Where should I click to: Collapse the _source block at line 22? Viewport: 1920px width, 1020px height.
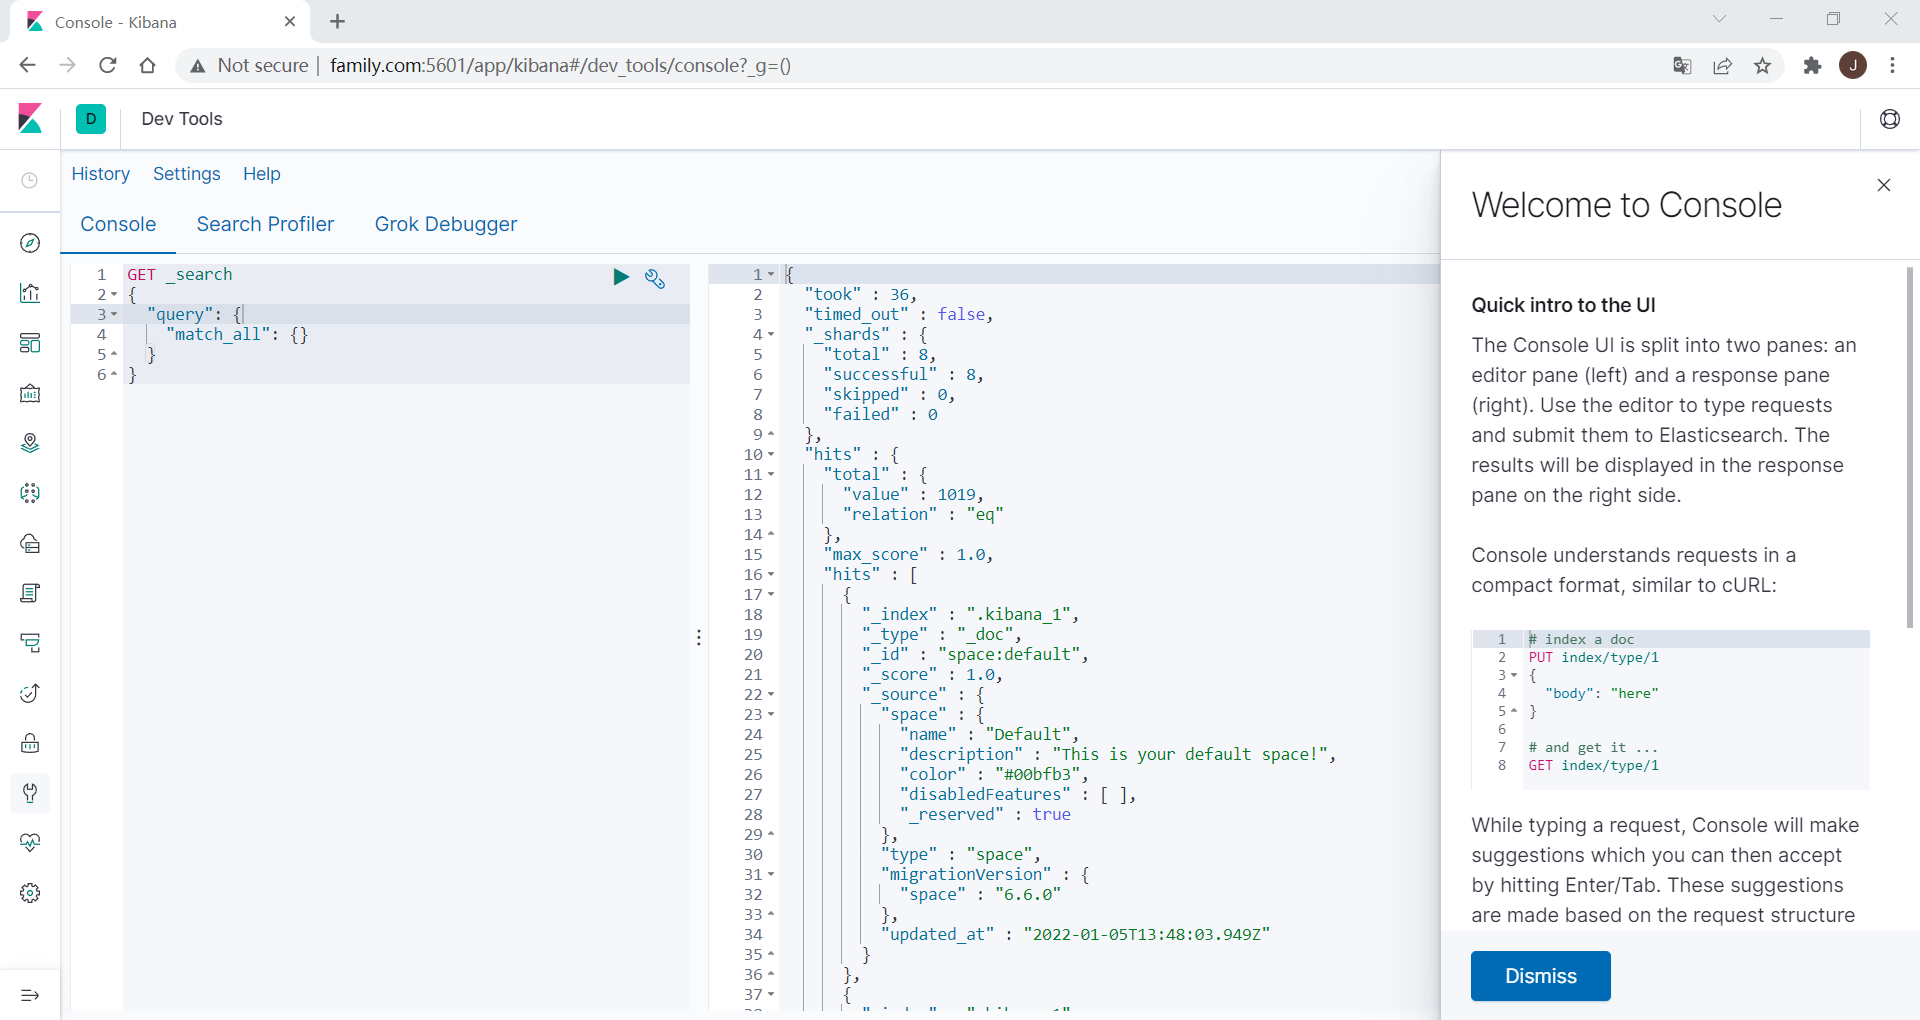(771, 695)
